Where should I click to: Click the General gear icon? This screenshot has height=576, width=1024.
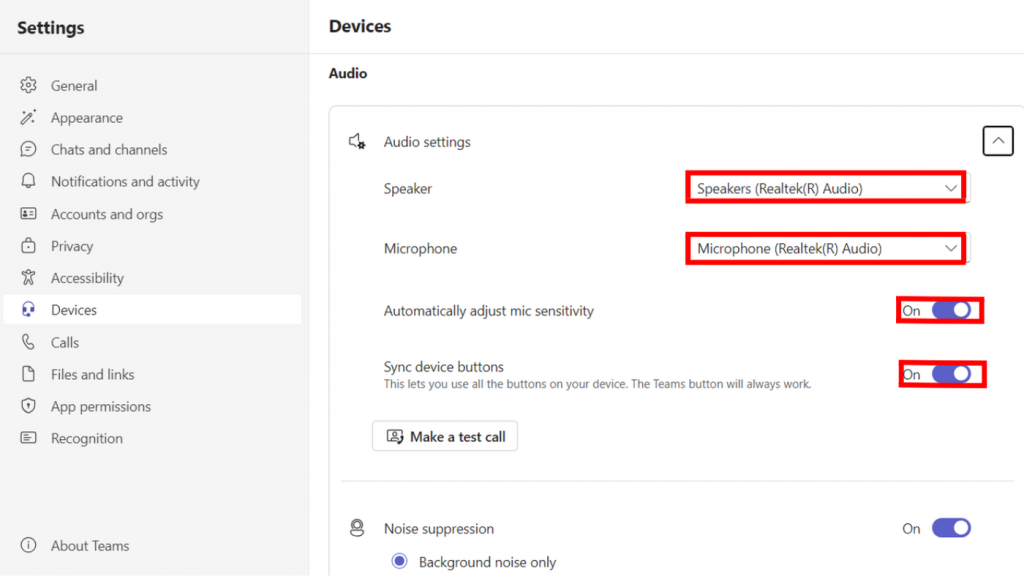click(x=28, y=86)
